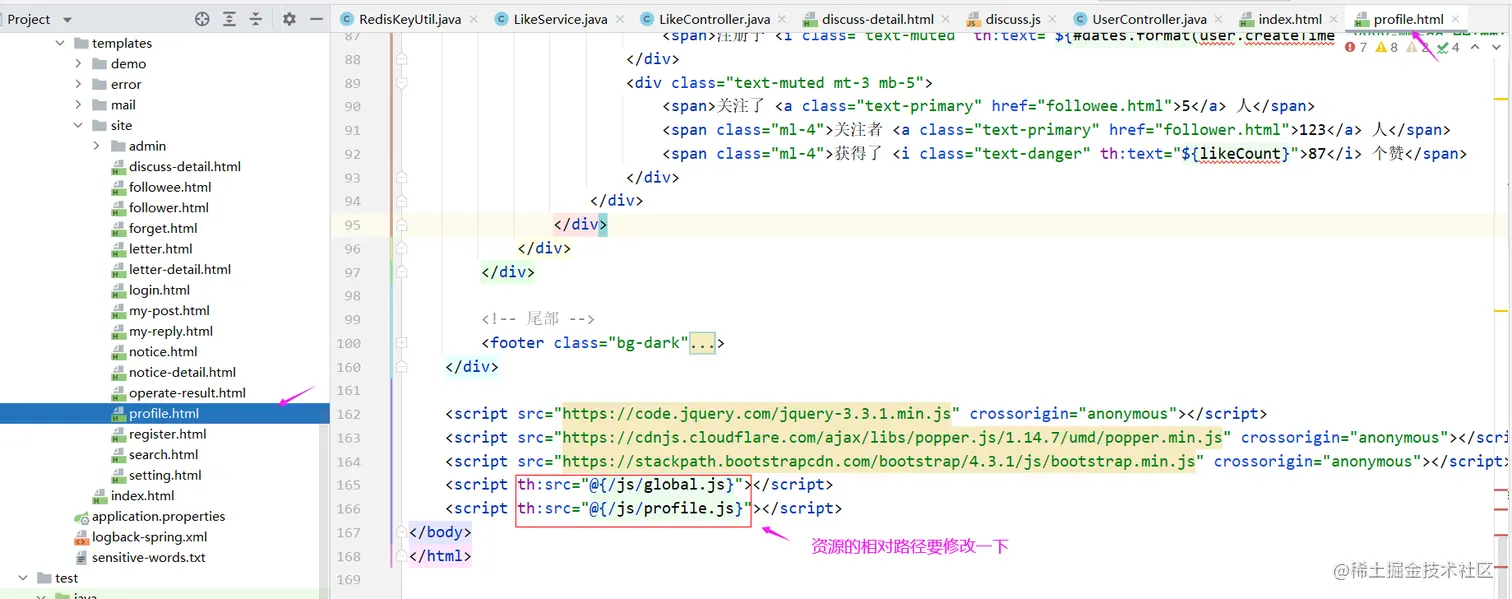This screenshot has height=599, width=1512.
Task: Expand the folded footer bg-dark block
Action: [x=702, y=343]
